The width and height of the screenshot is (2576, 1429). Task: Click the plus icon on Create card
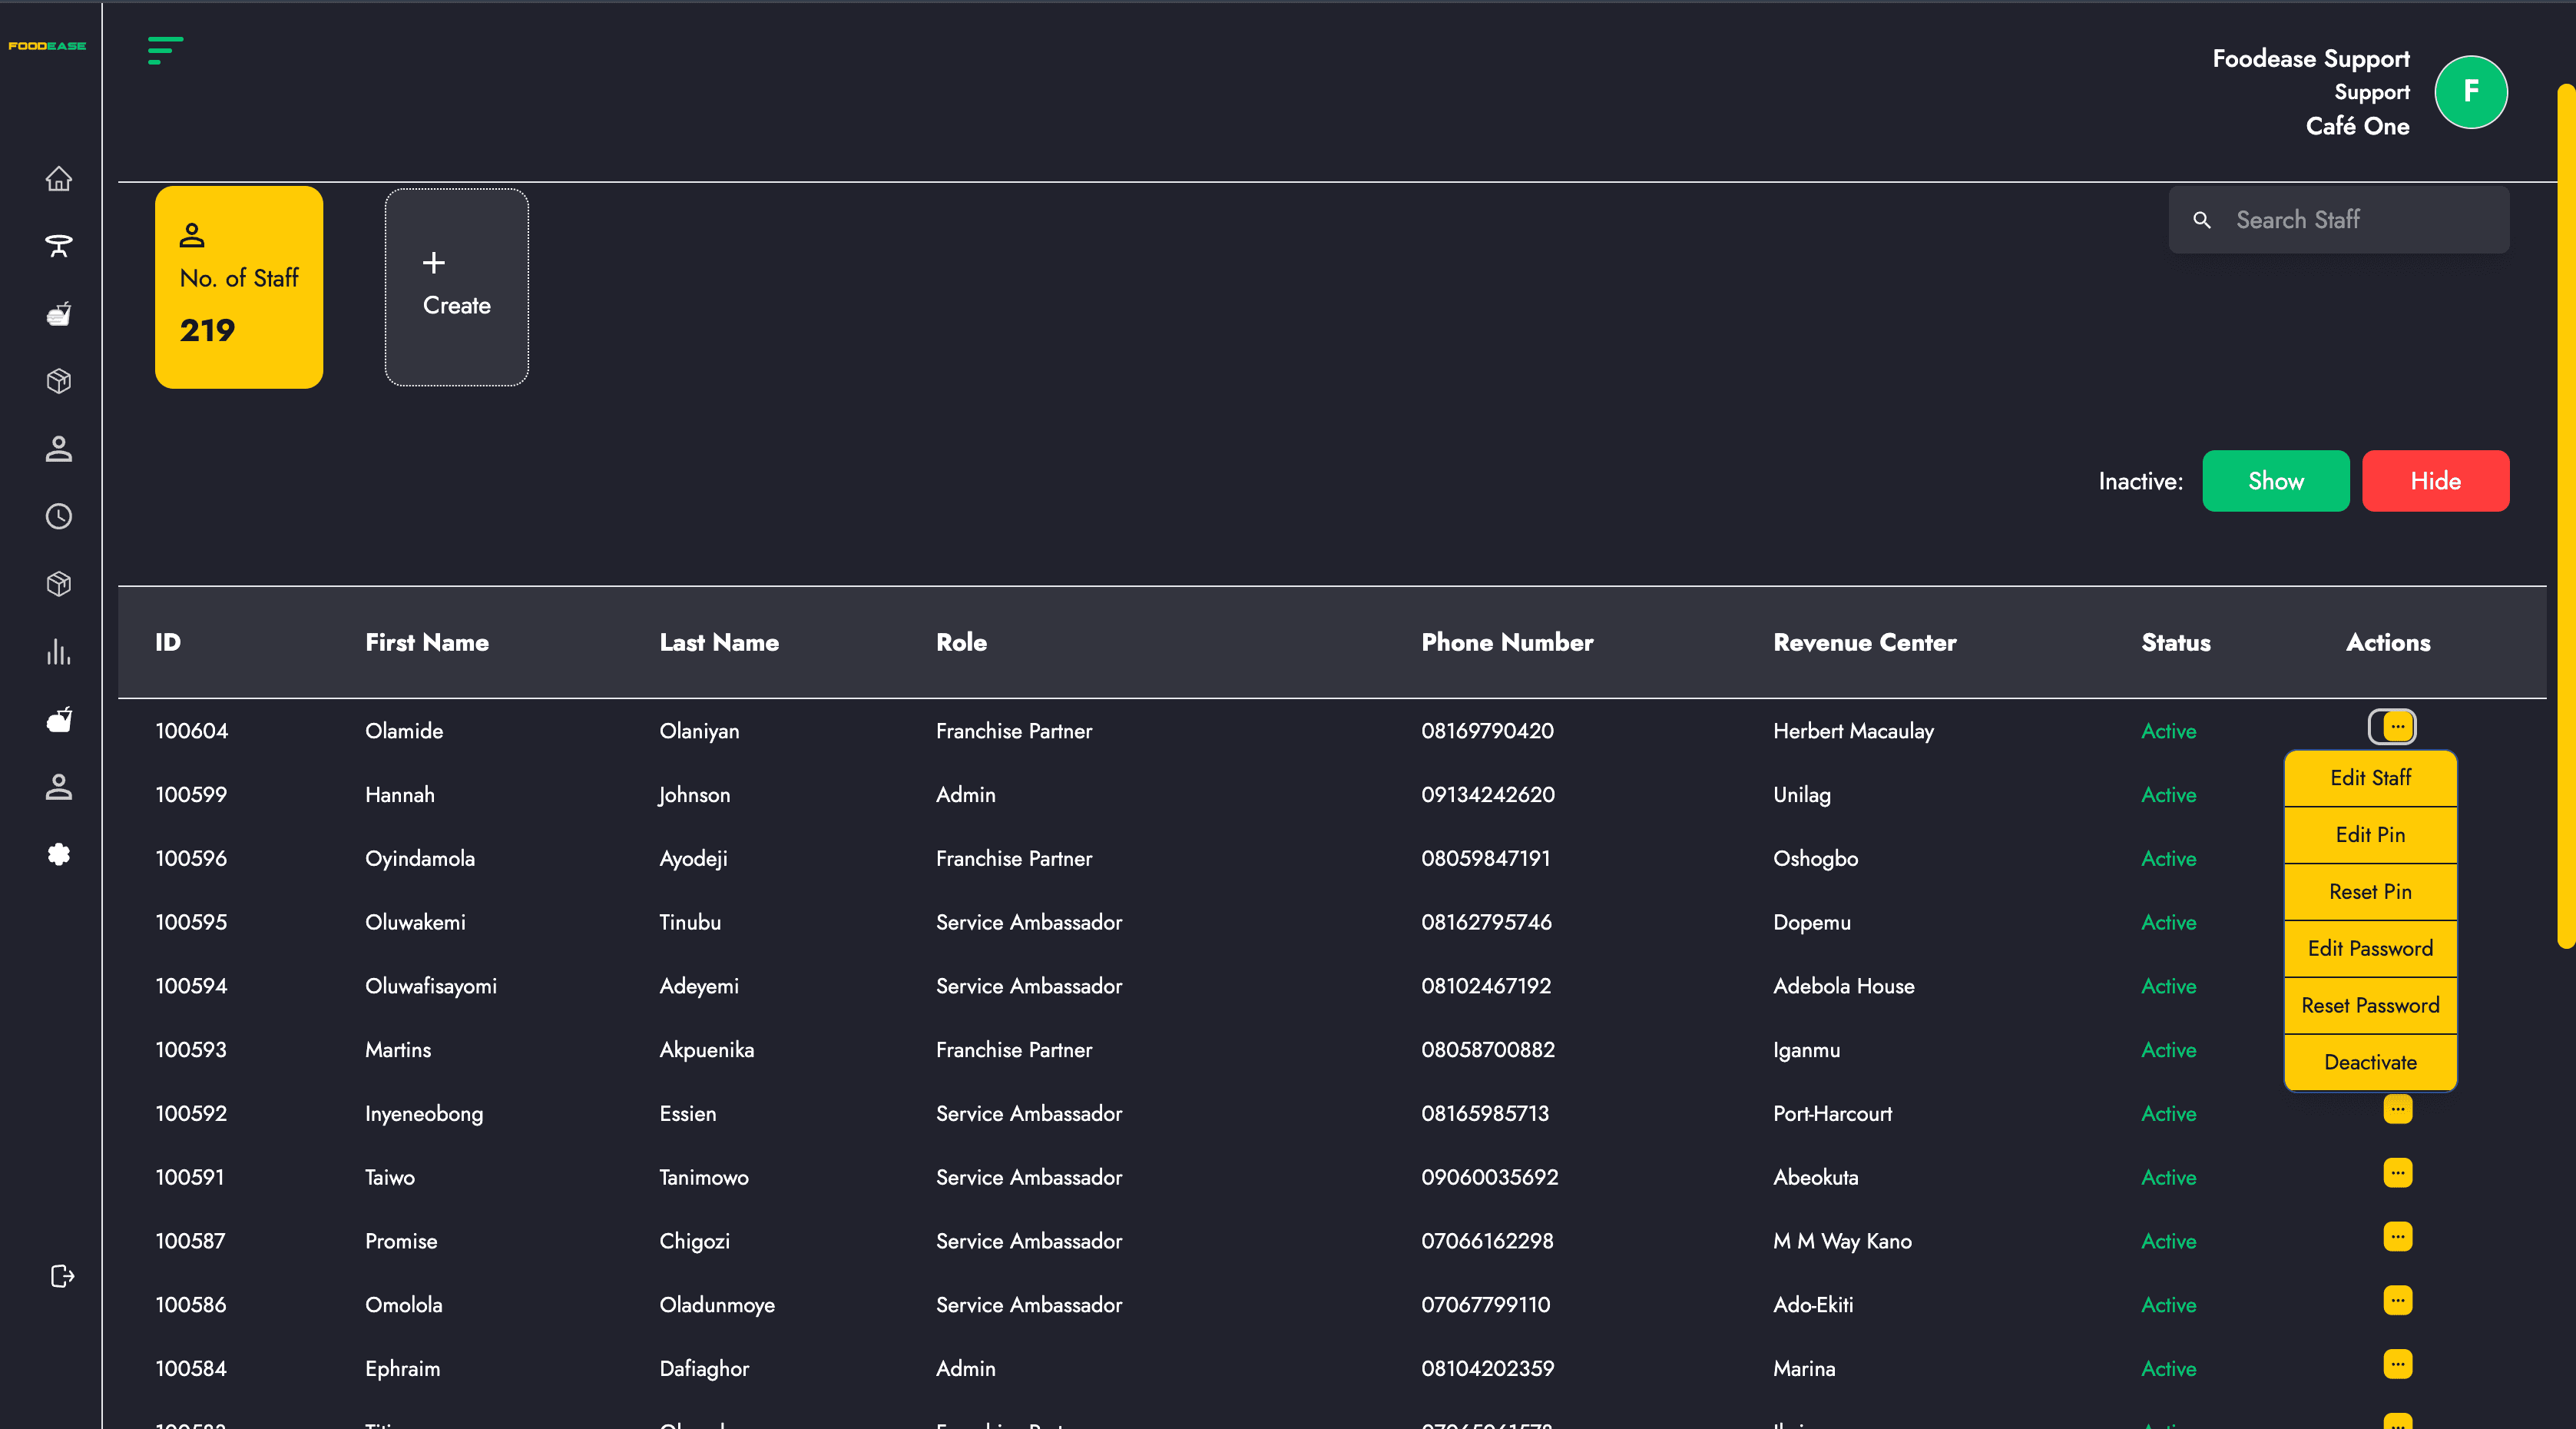[433, 263]
